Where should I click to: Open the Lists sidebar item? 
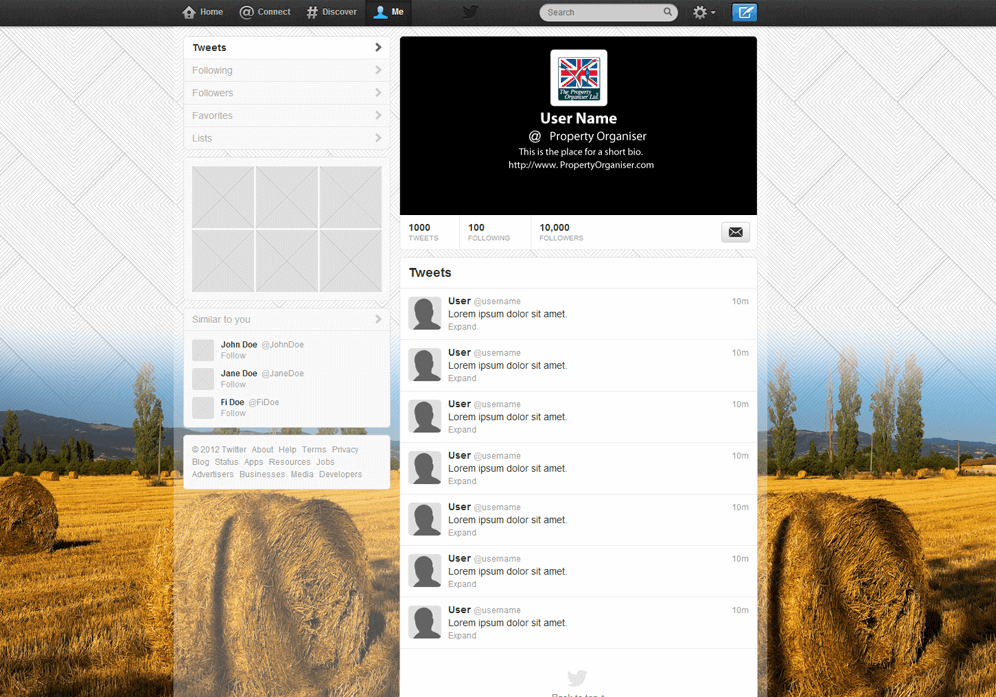pos(286,138)
